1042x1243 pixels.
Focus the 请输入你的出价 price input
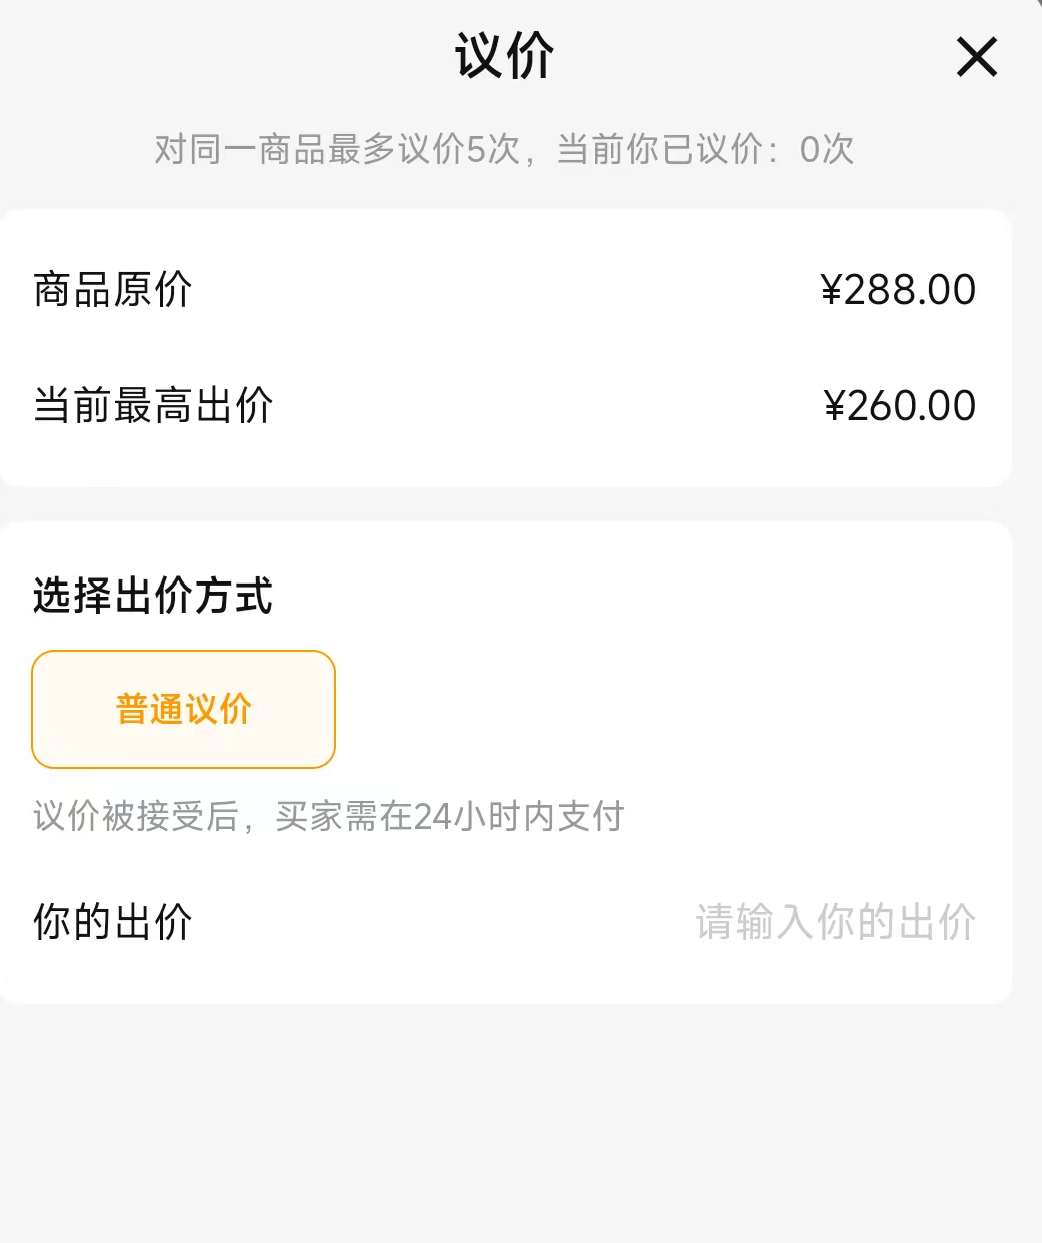[x=835, y=922]
